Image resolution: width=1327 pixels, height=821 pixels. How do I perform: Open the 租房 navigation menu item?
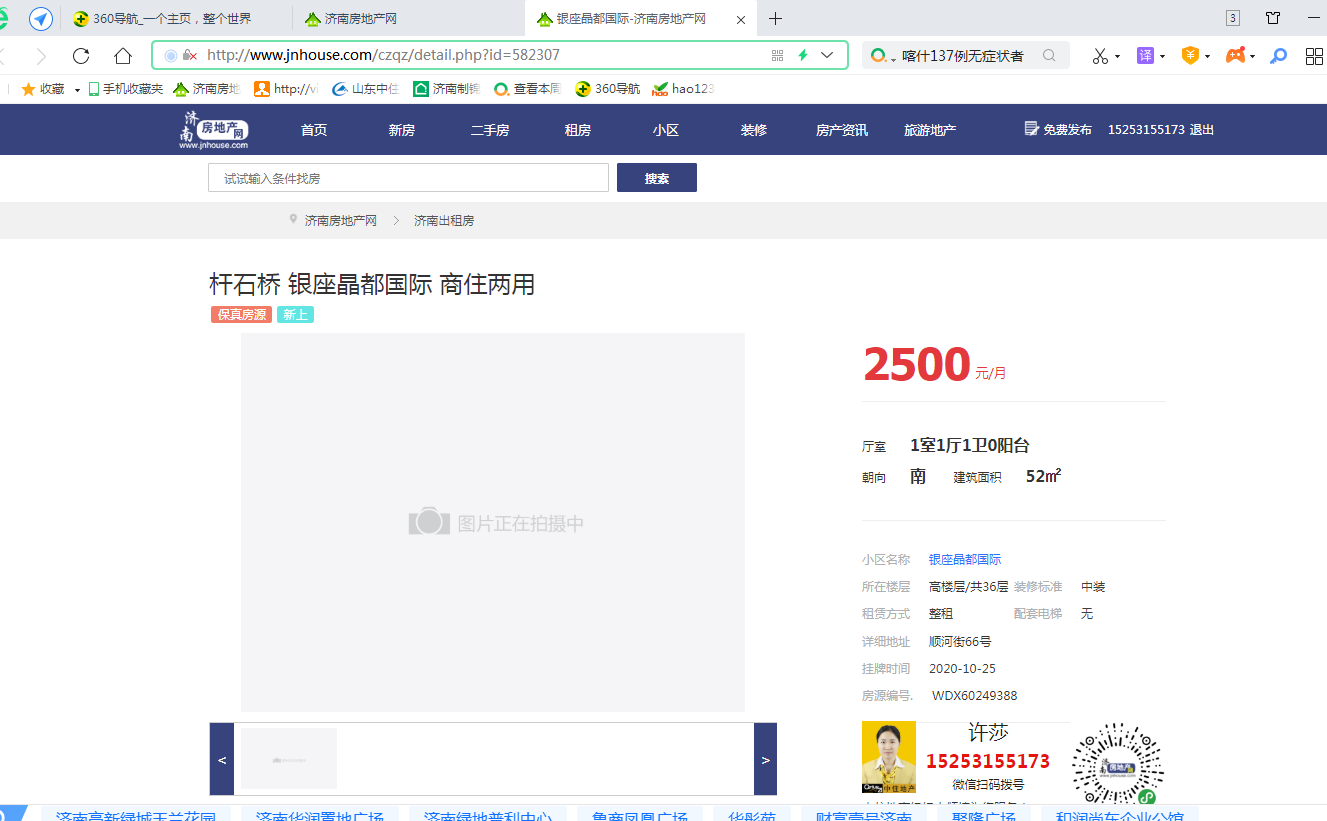[x=578, y=130]
